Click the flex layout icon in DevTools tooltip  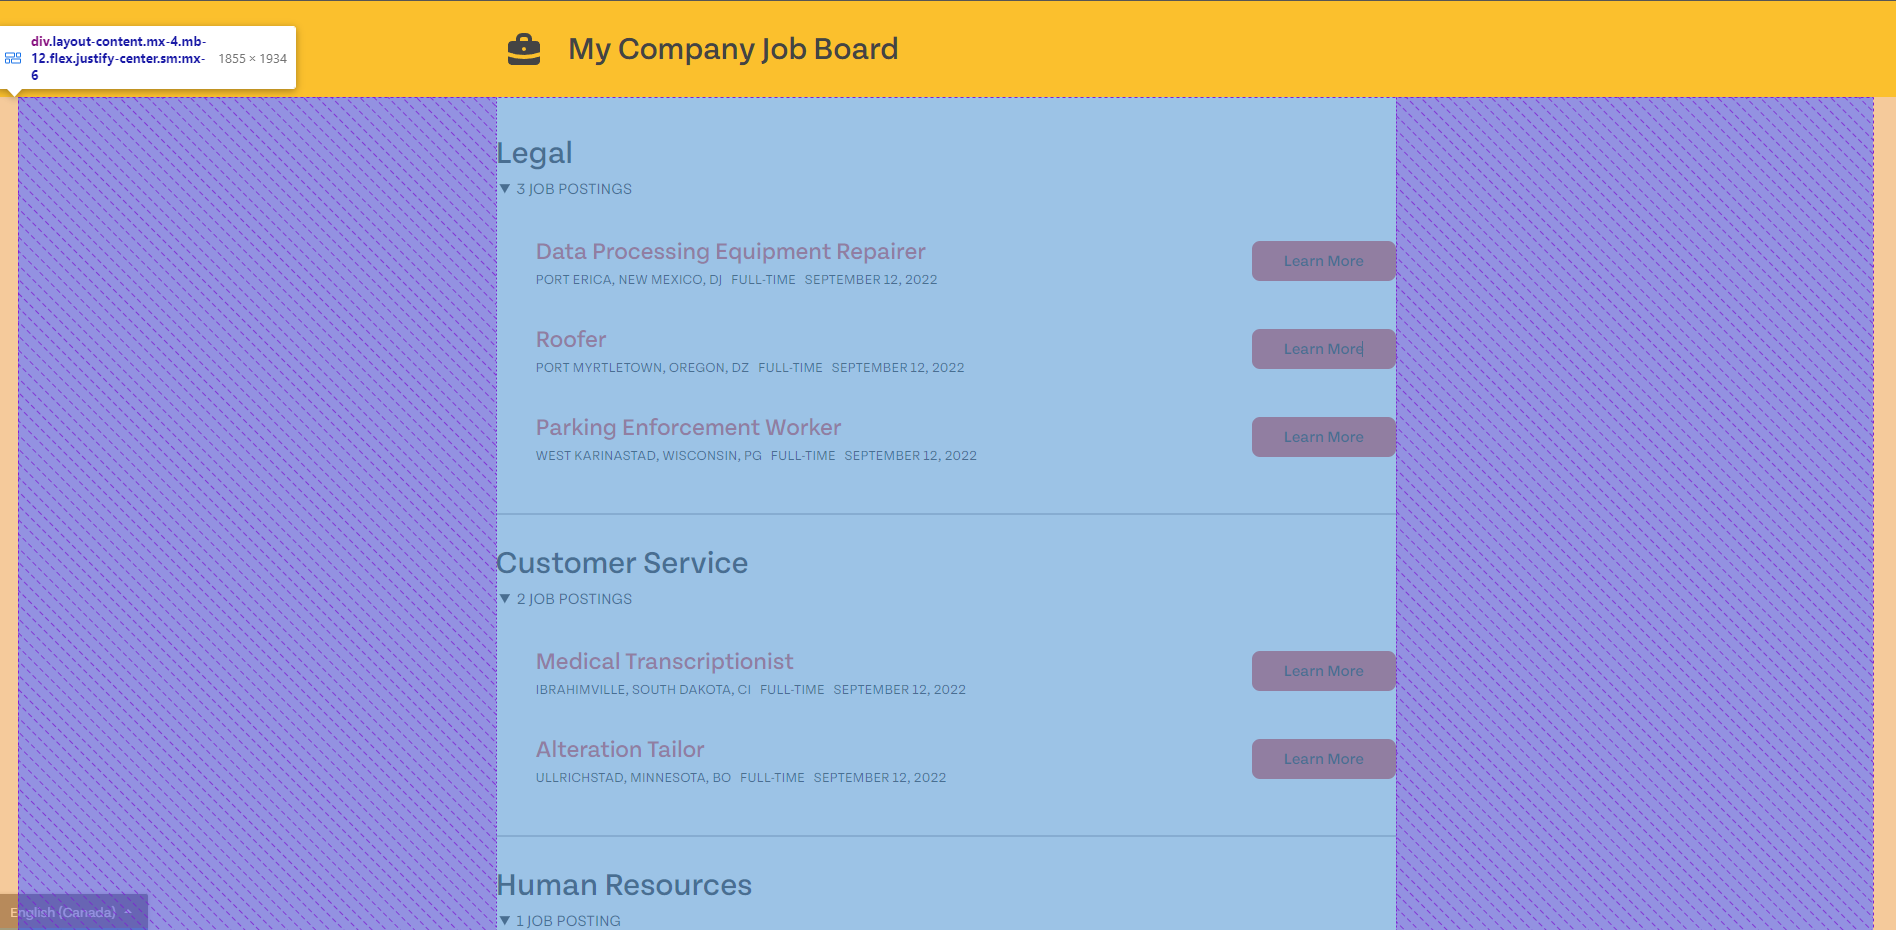(x=13, y=58)
